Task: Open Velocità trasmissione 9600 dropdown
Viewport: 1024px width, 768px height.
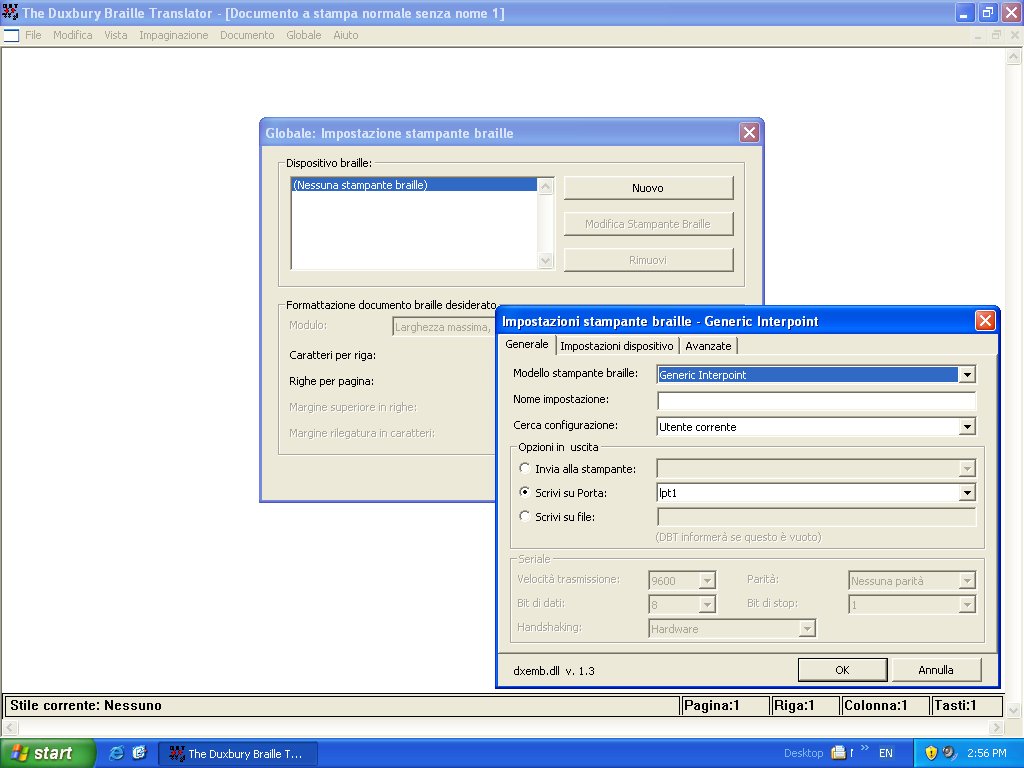Action: pyautogui.click(x=707, y=581)
